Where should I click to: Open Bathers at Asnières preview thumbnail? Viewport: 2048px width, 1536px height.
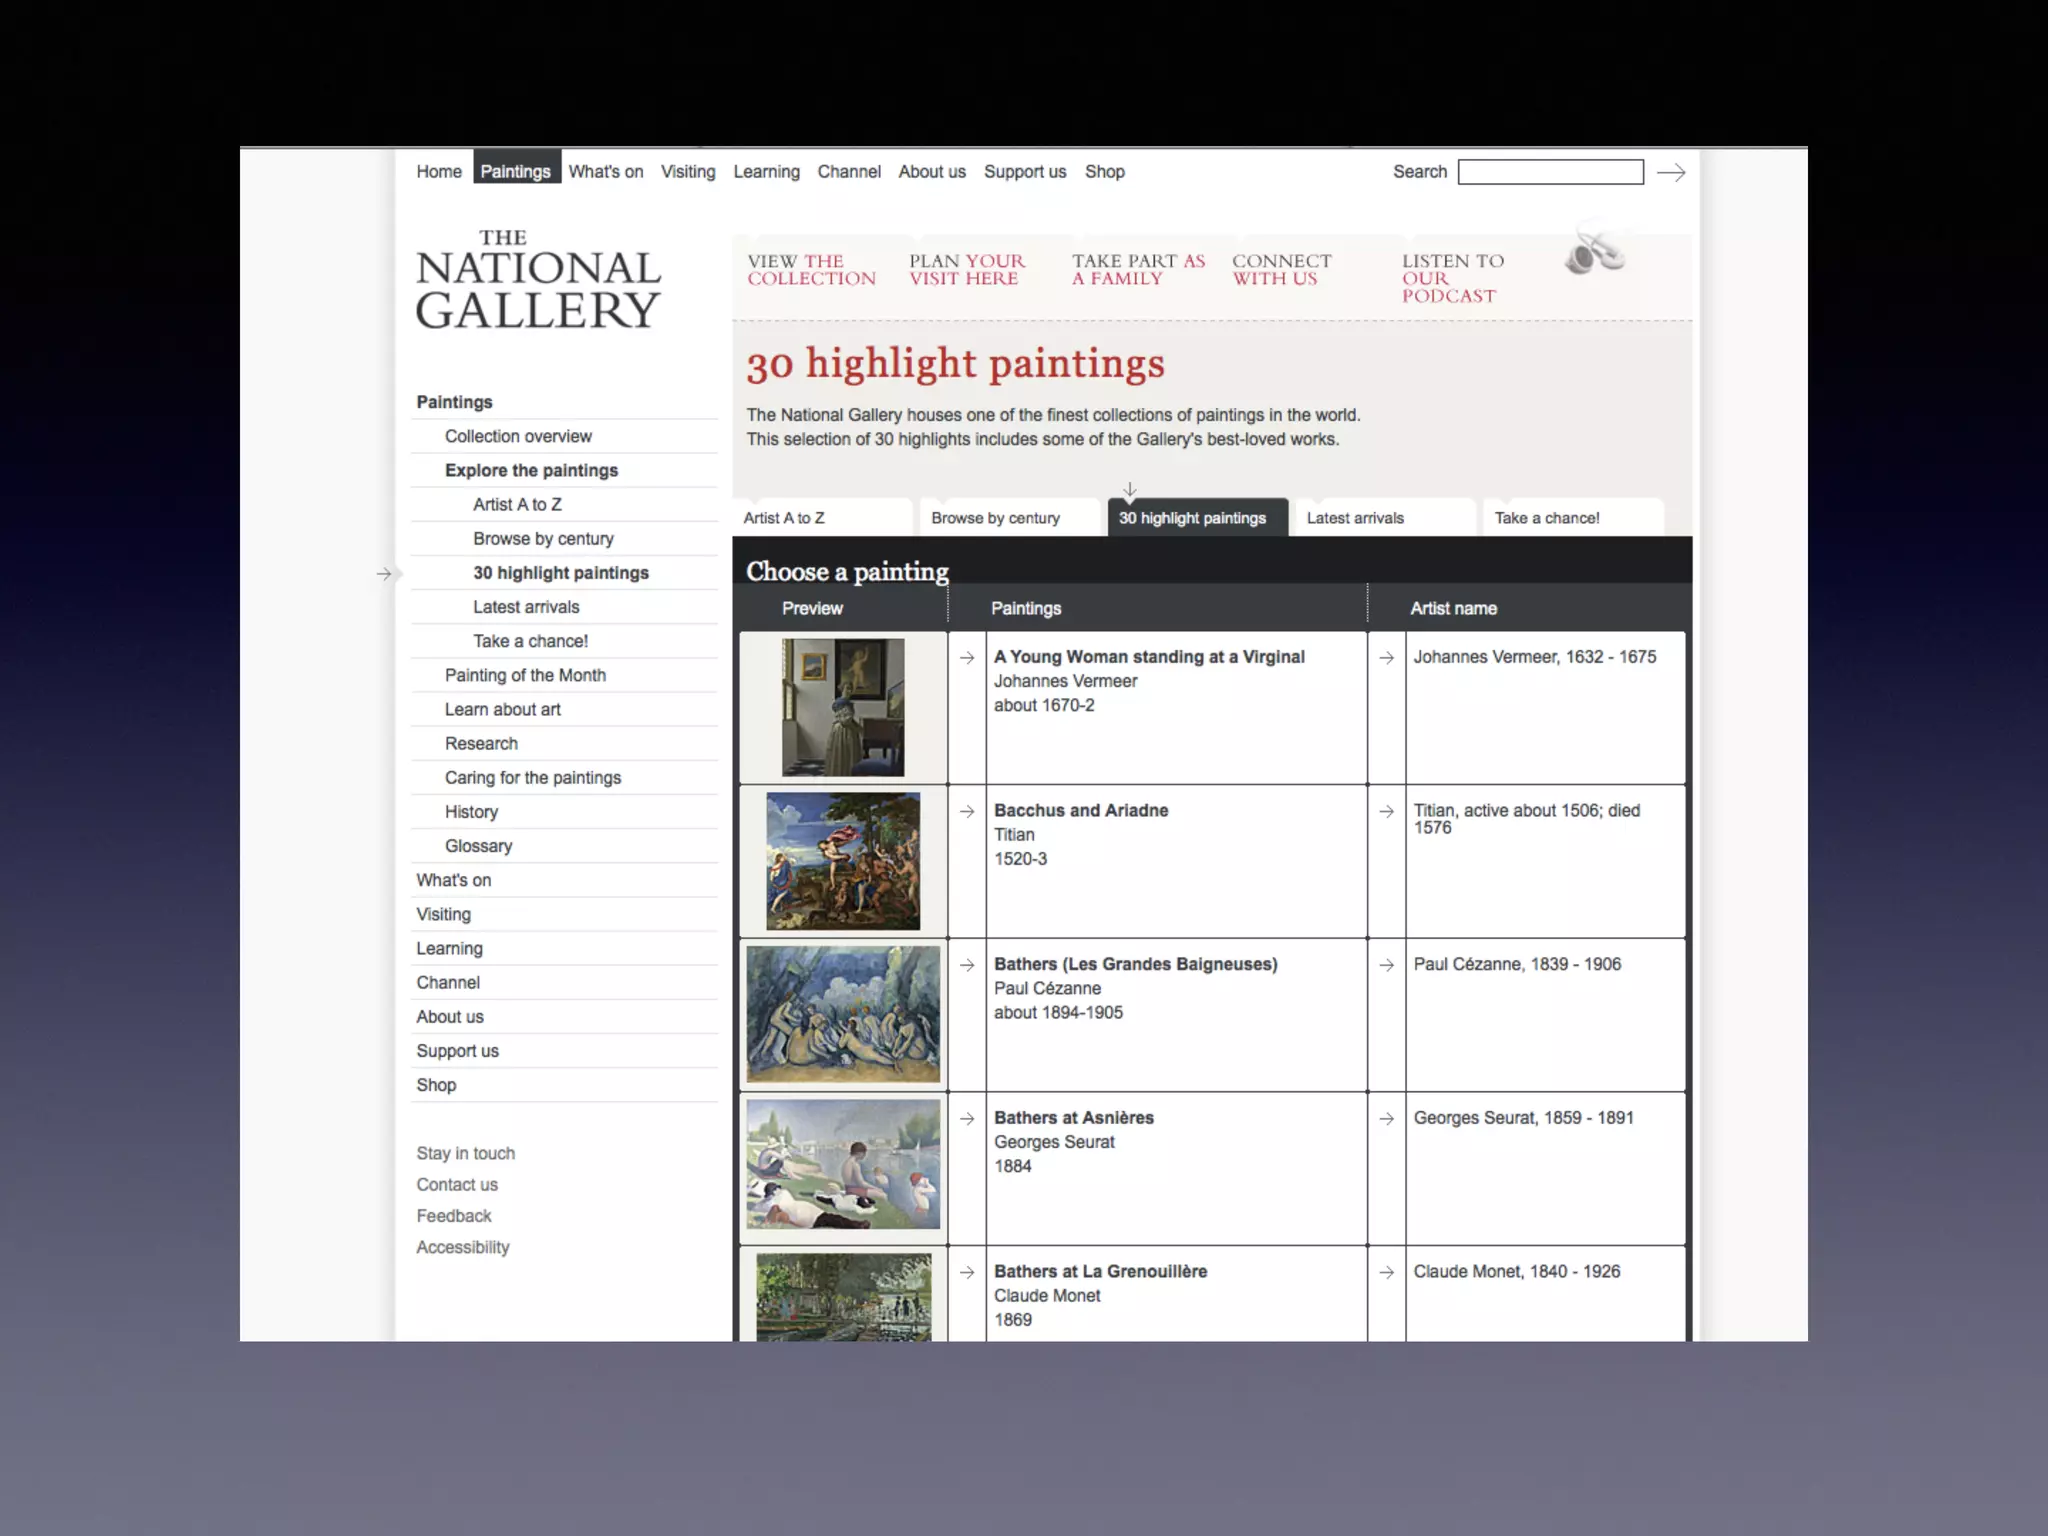click(843, 1165)
